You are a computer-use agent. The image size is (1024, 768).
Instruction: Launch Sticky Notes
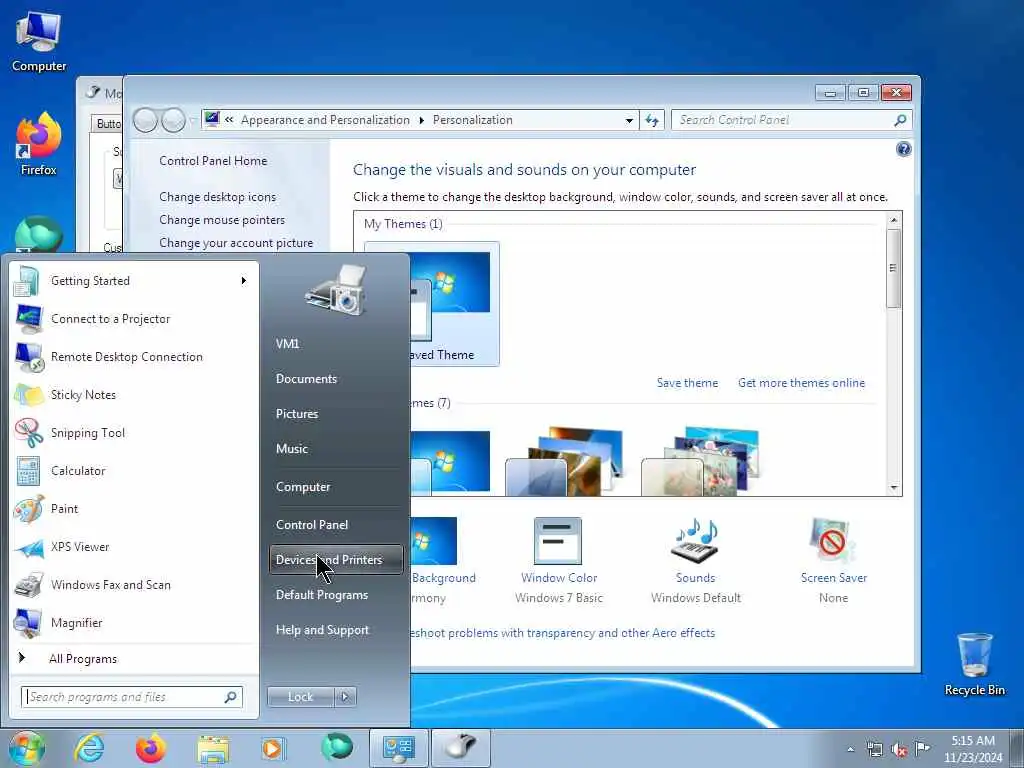pyautogui.click(x=134, y=394)
